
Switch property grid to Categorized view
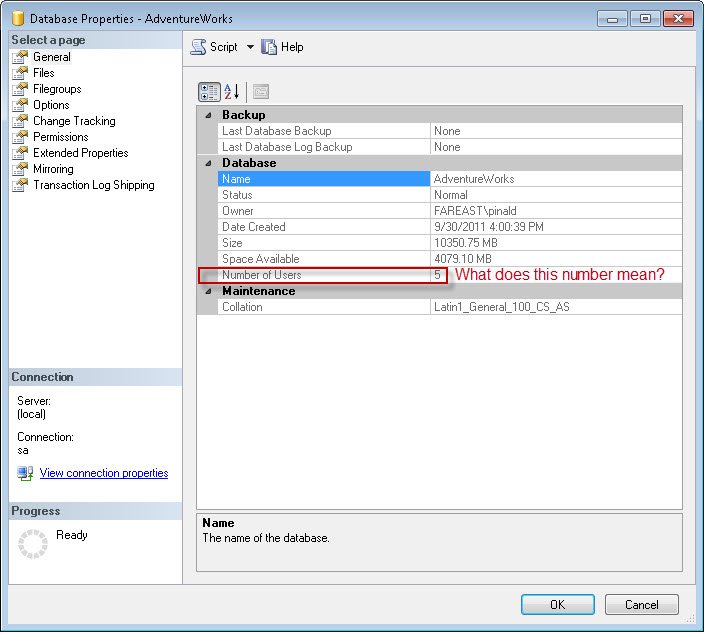(209, 92)
